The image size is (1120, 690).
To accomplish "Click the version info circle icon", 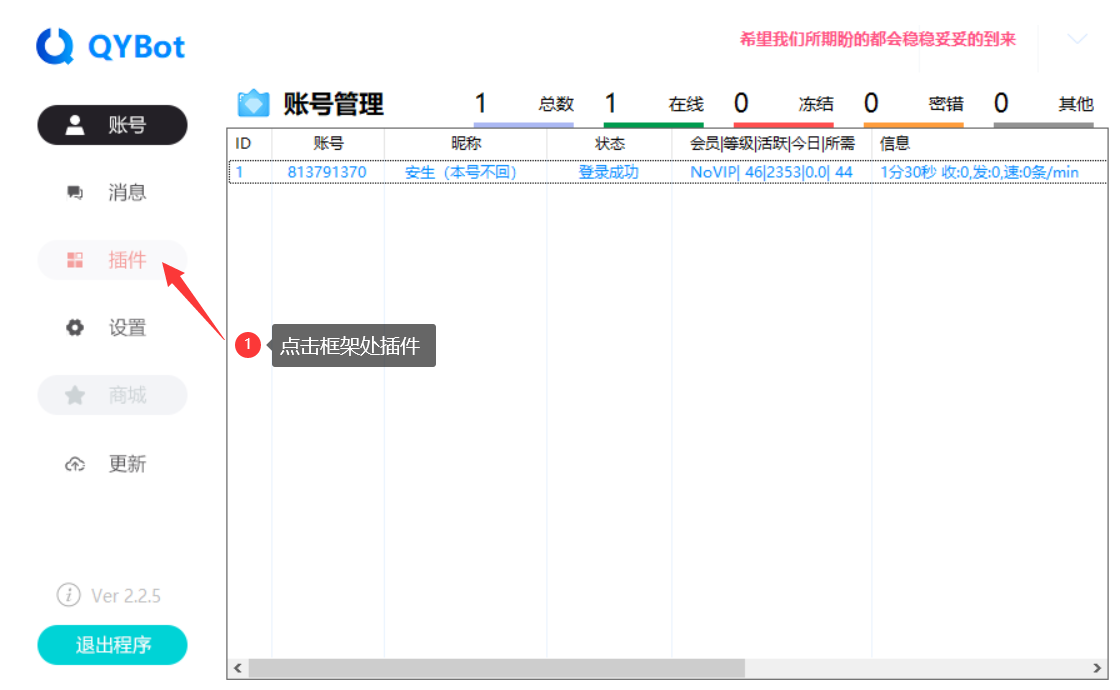I will 68,595.
